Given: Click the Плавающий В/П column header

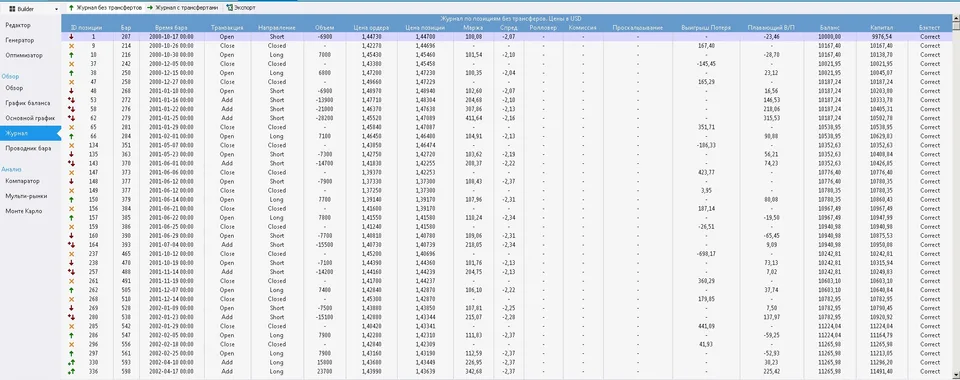Looking at the screenshot, I should tap(771, 28).
